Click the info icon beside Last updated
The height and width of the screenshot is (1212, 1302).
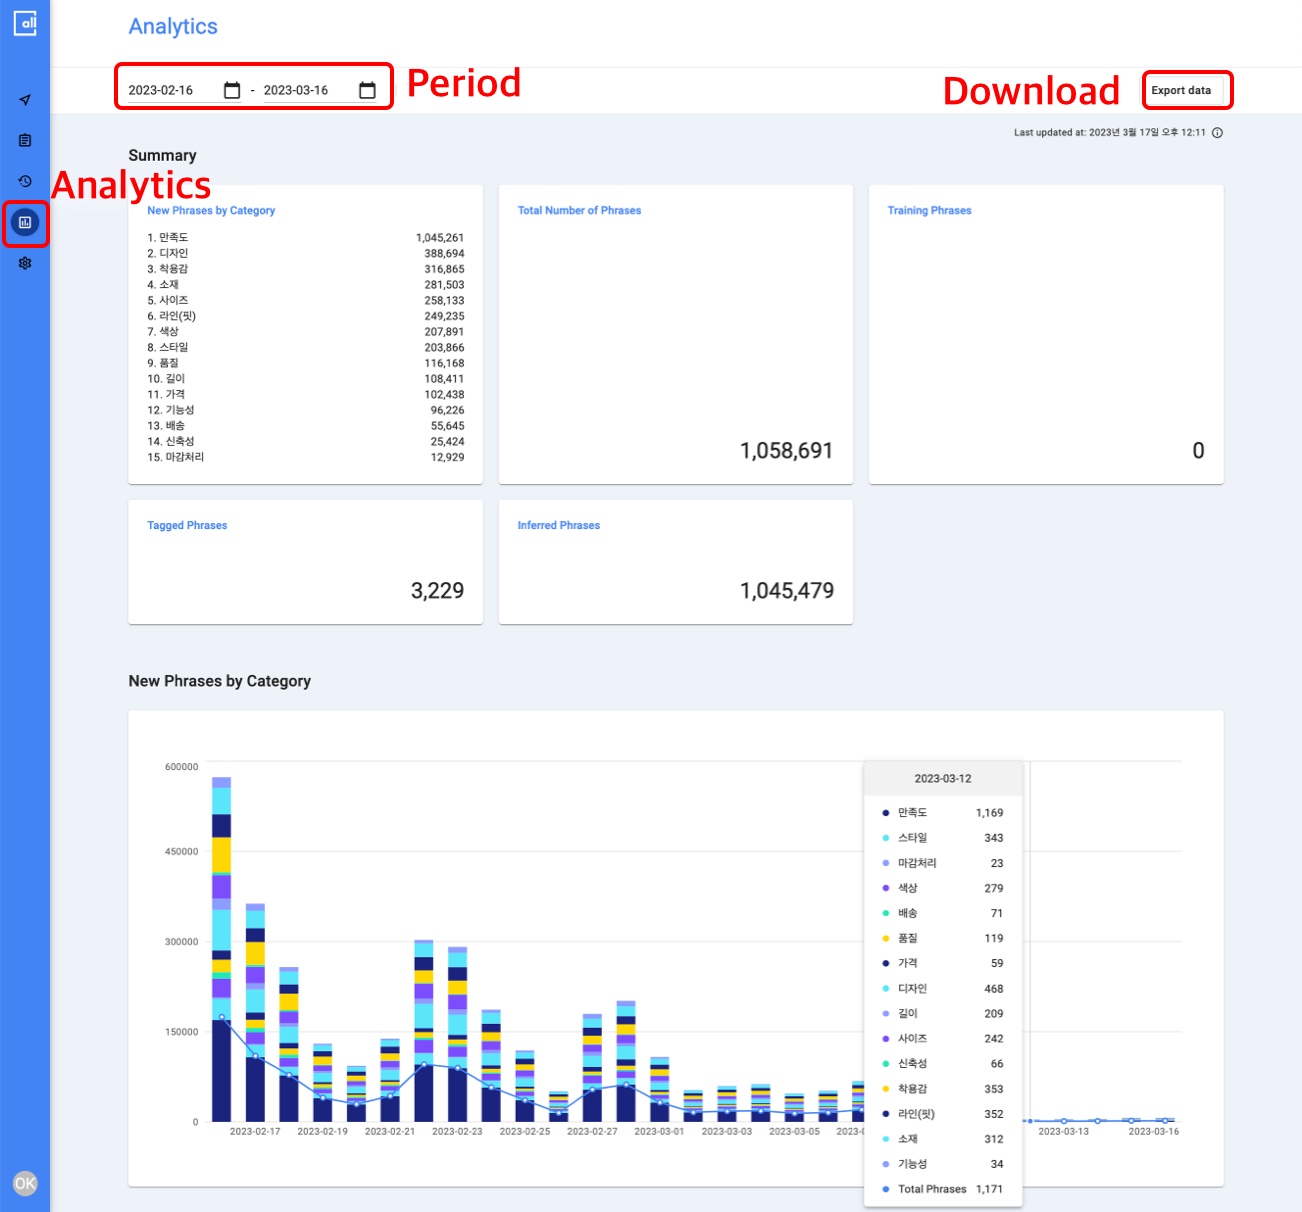click(1217, 133)
